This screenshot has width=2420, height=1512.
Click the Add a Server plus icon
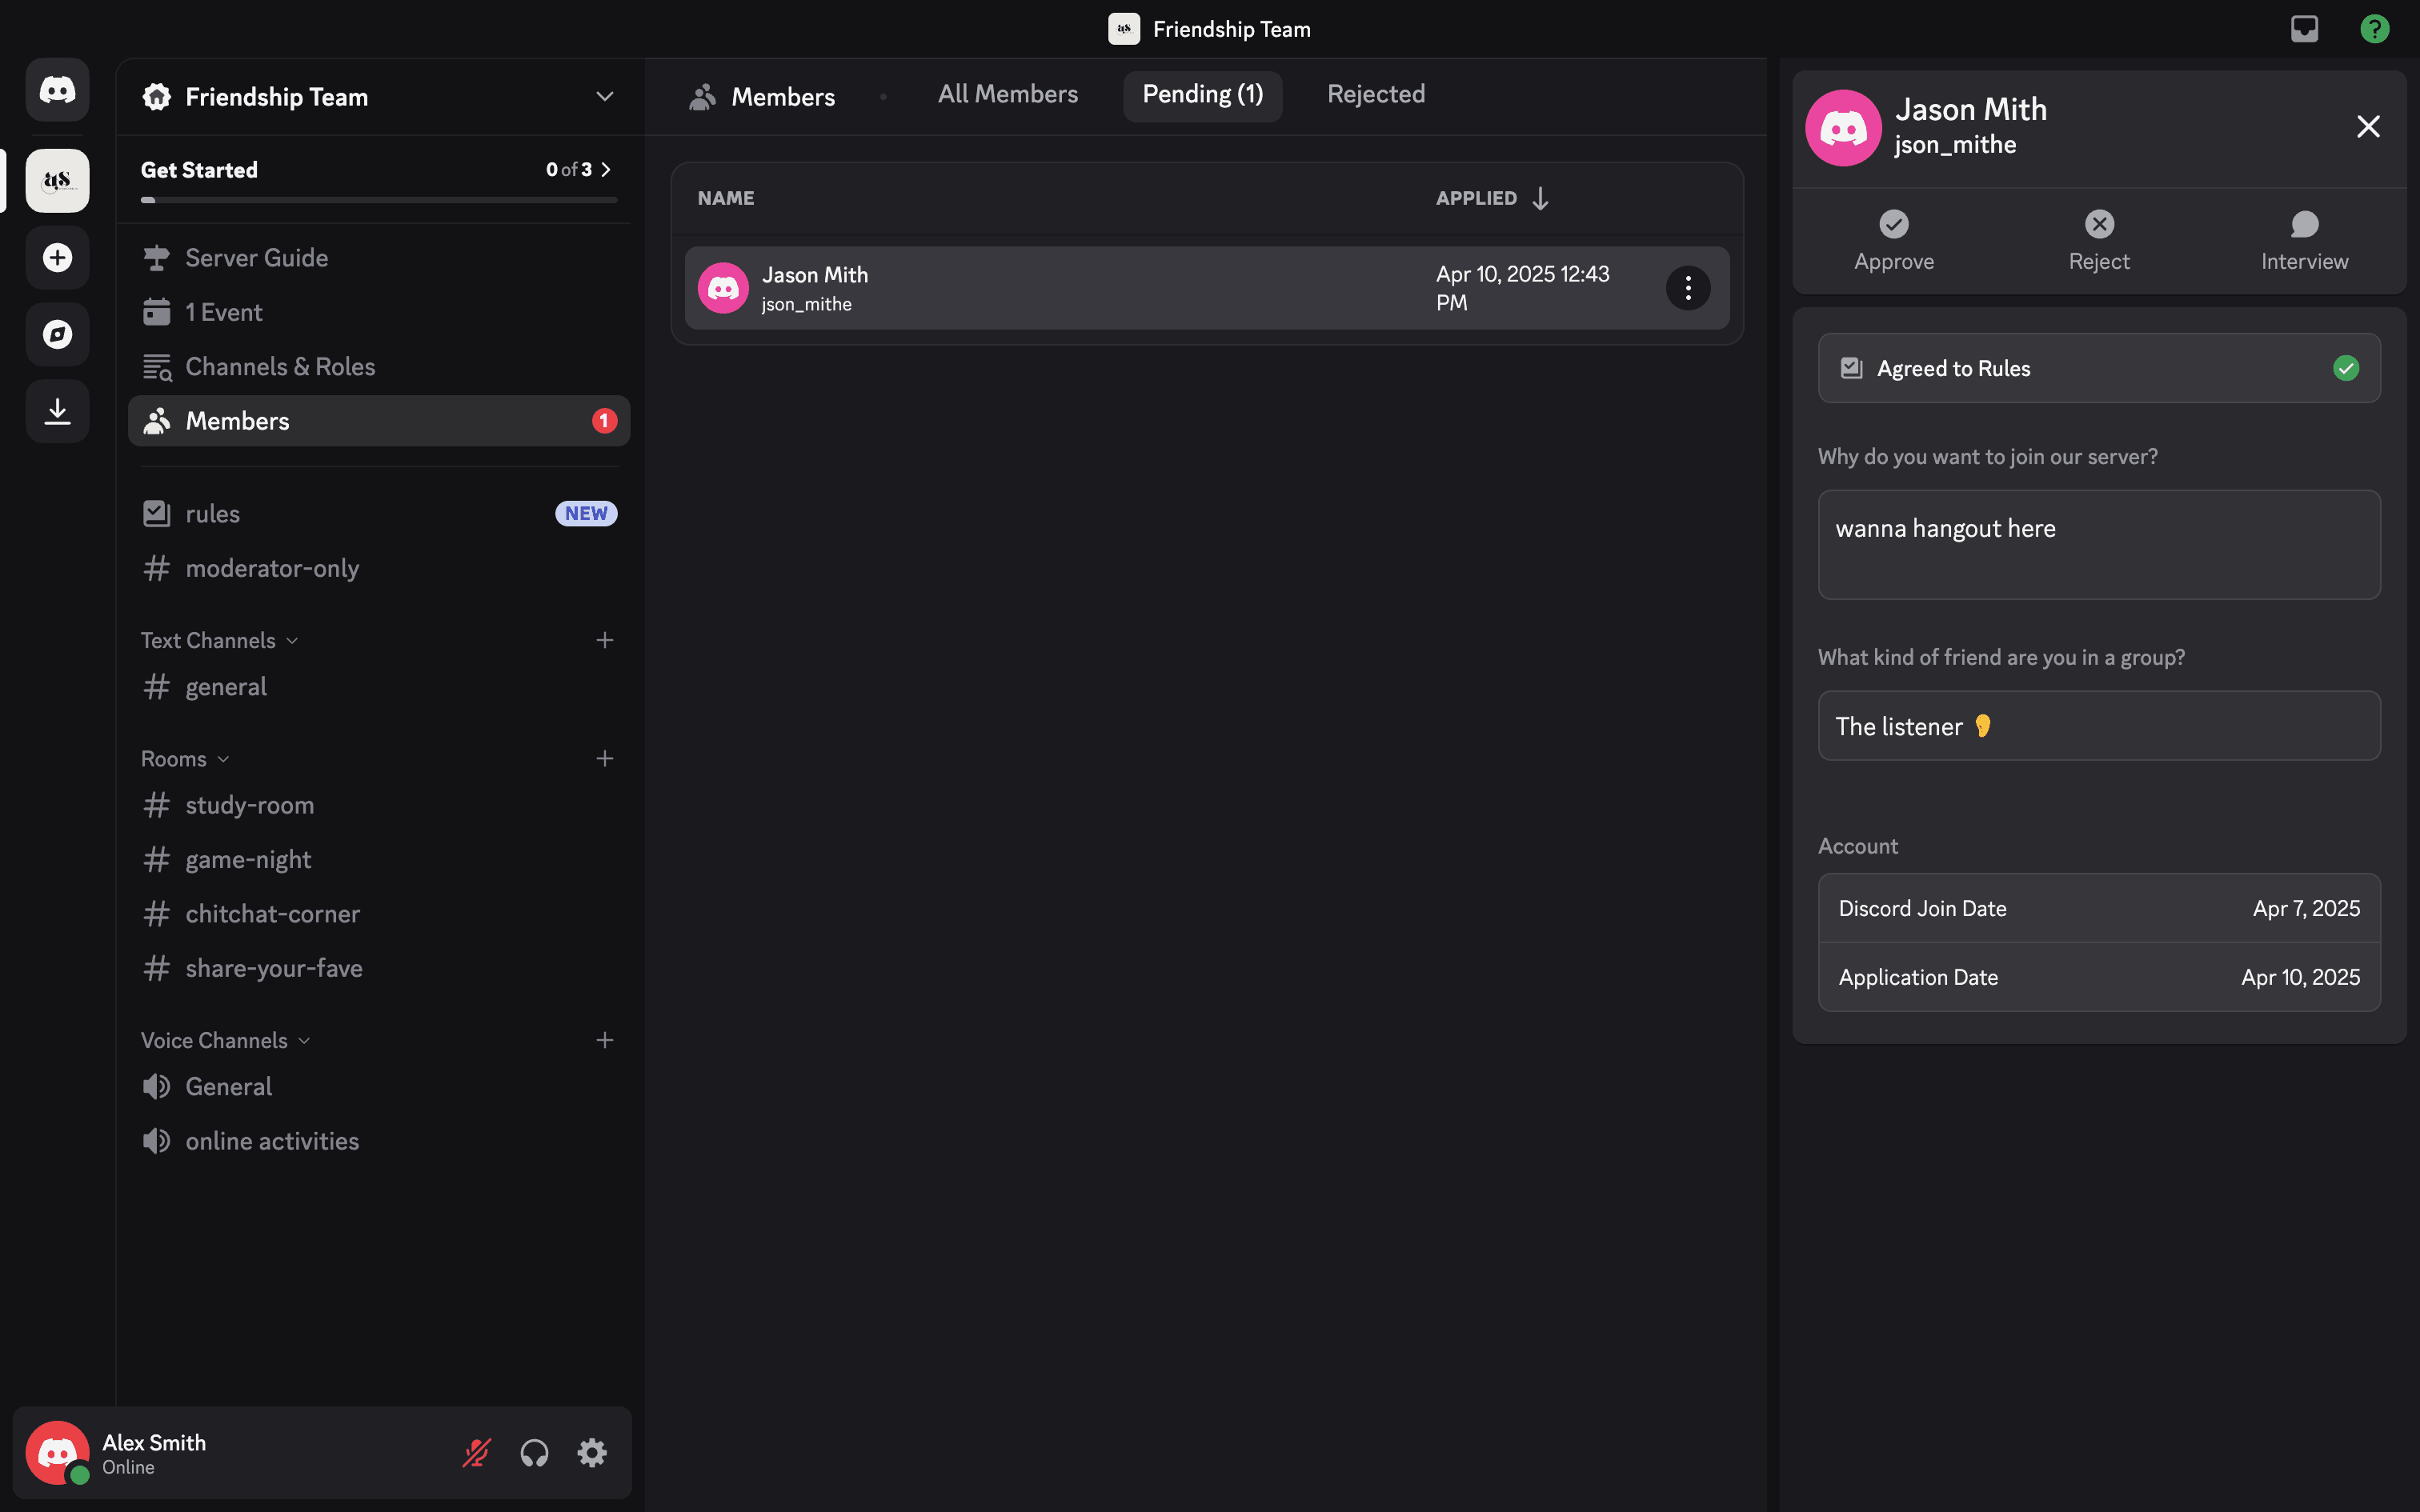[x=57, y=258]
